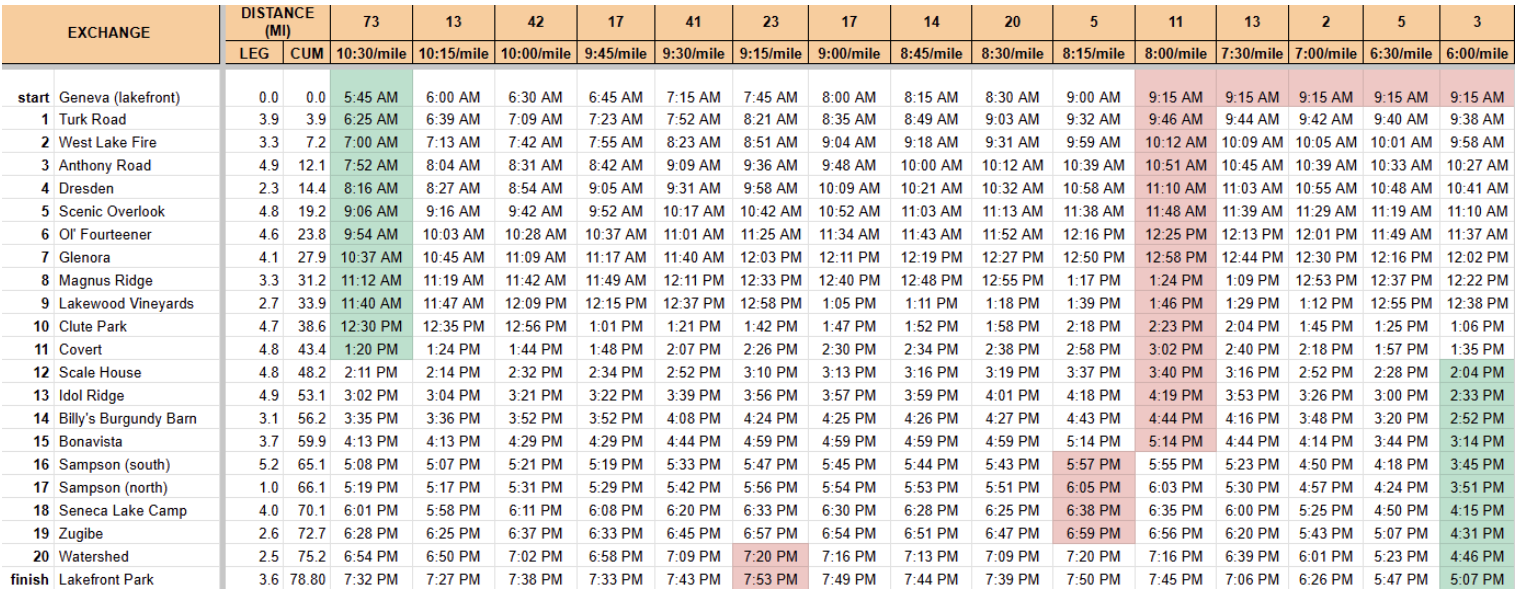Click the green 5:45 AM Geneva start time

370,97
